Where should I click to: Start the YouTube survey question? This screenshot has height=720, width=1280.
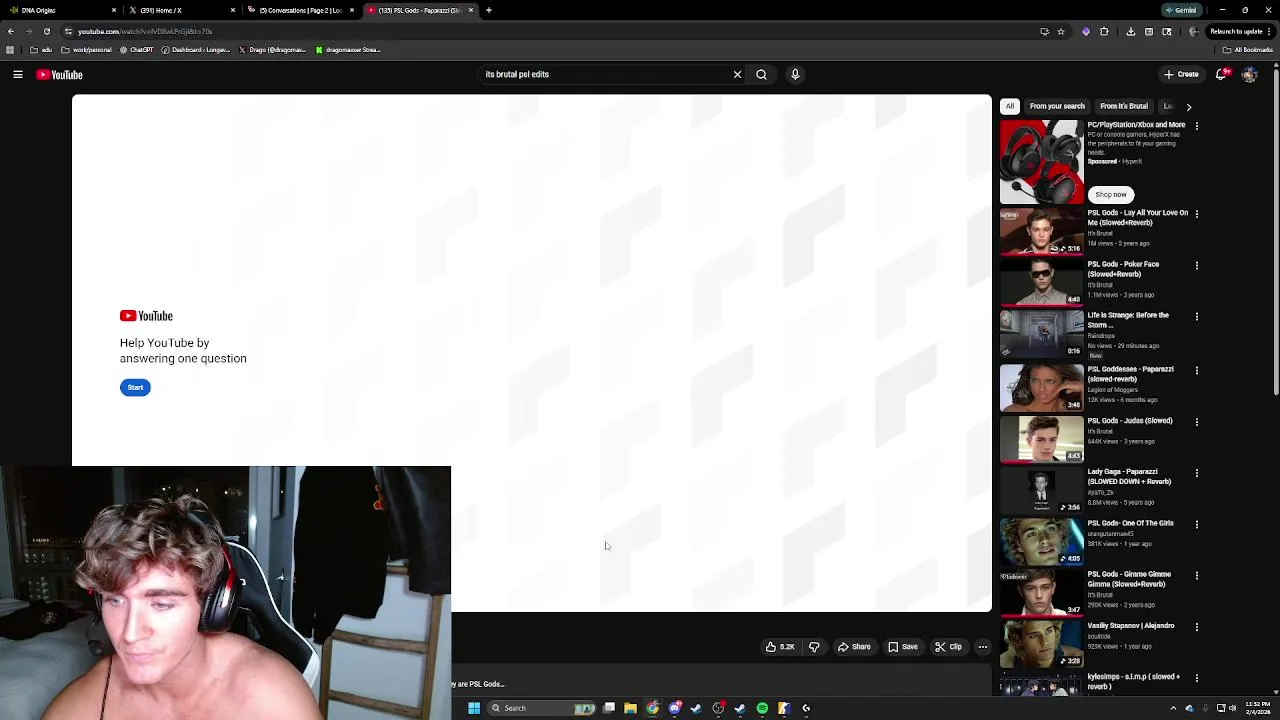point(135,387)
